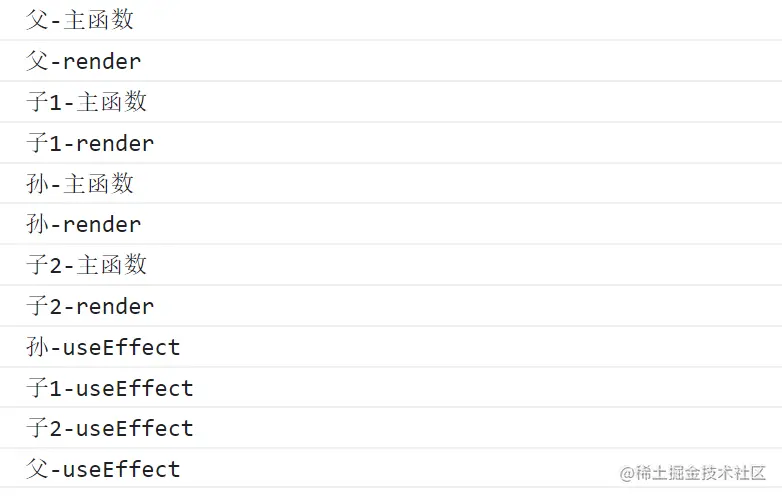Click the 父-主函数 log line
Viewport: 782px width, 498px height.
80,20
